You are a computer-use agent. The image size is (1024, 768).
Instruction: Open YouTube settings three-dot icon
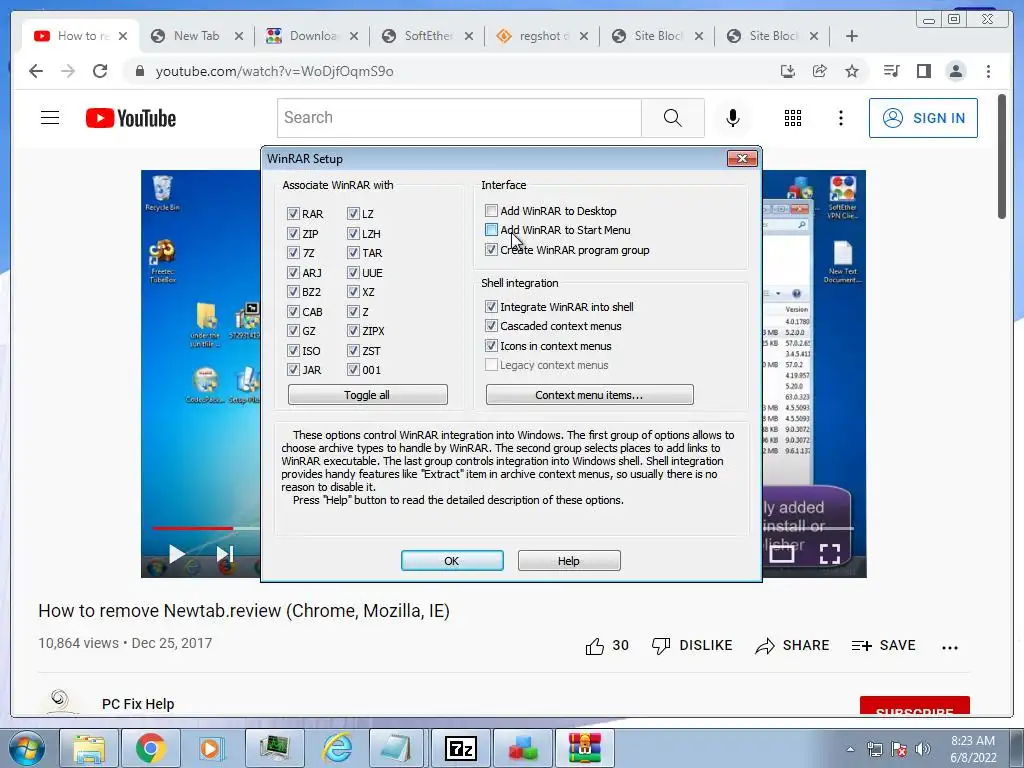tap(841, 118)
